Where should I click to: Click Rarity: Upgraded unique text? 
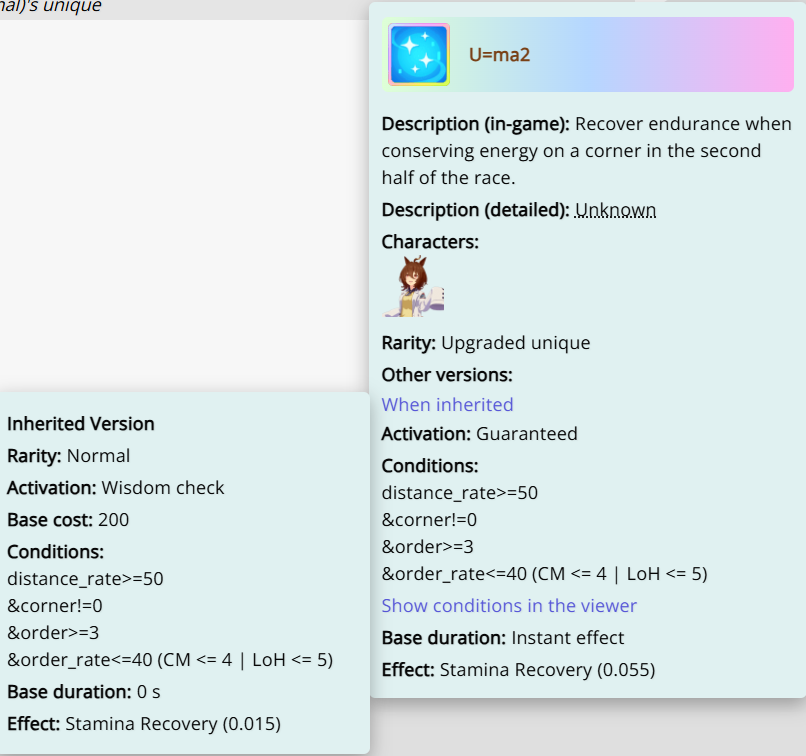pos(486,342)
